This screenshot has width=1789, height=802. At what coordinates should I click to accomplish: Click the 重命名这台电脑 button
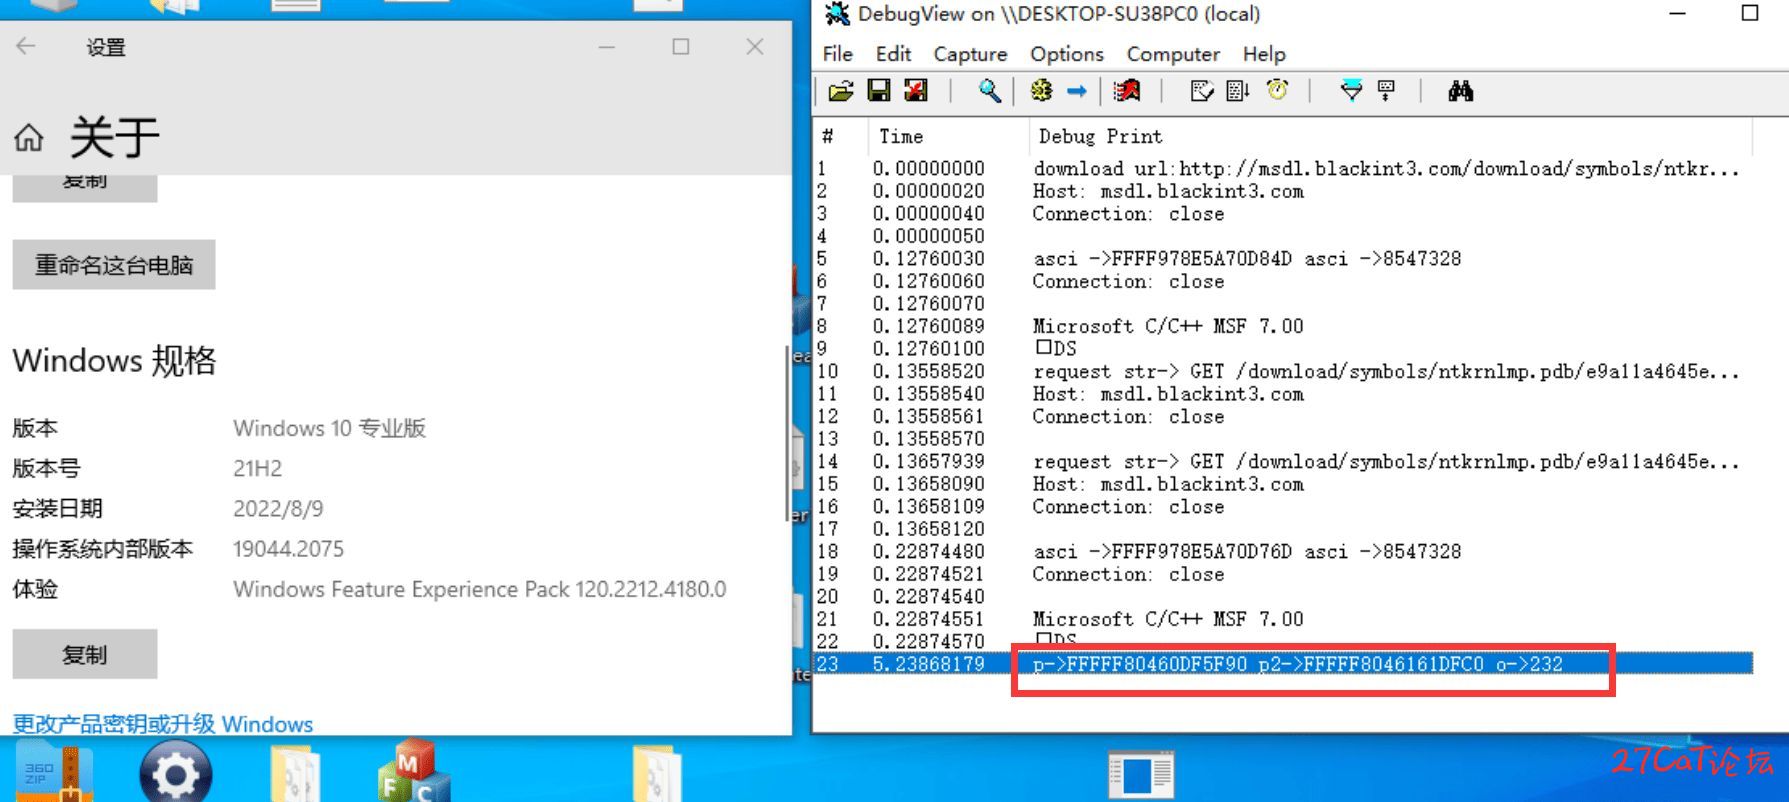[114, 265]
